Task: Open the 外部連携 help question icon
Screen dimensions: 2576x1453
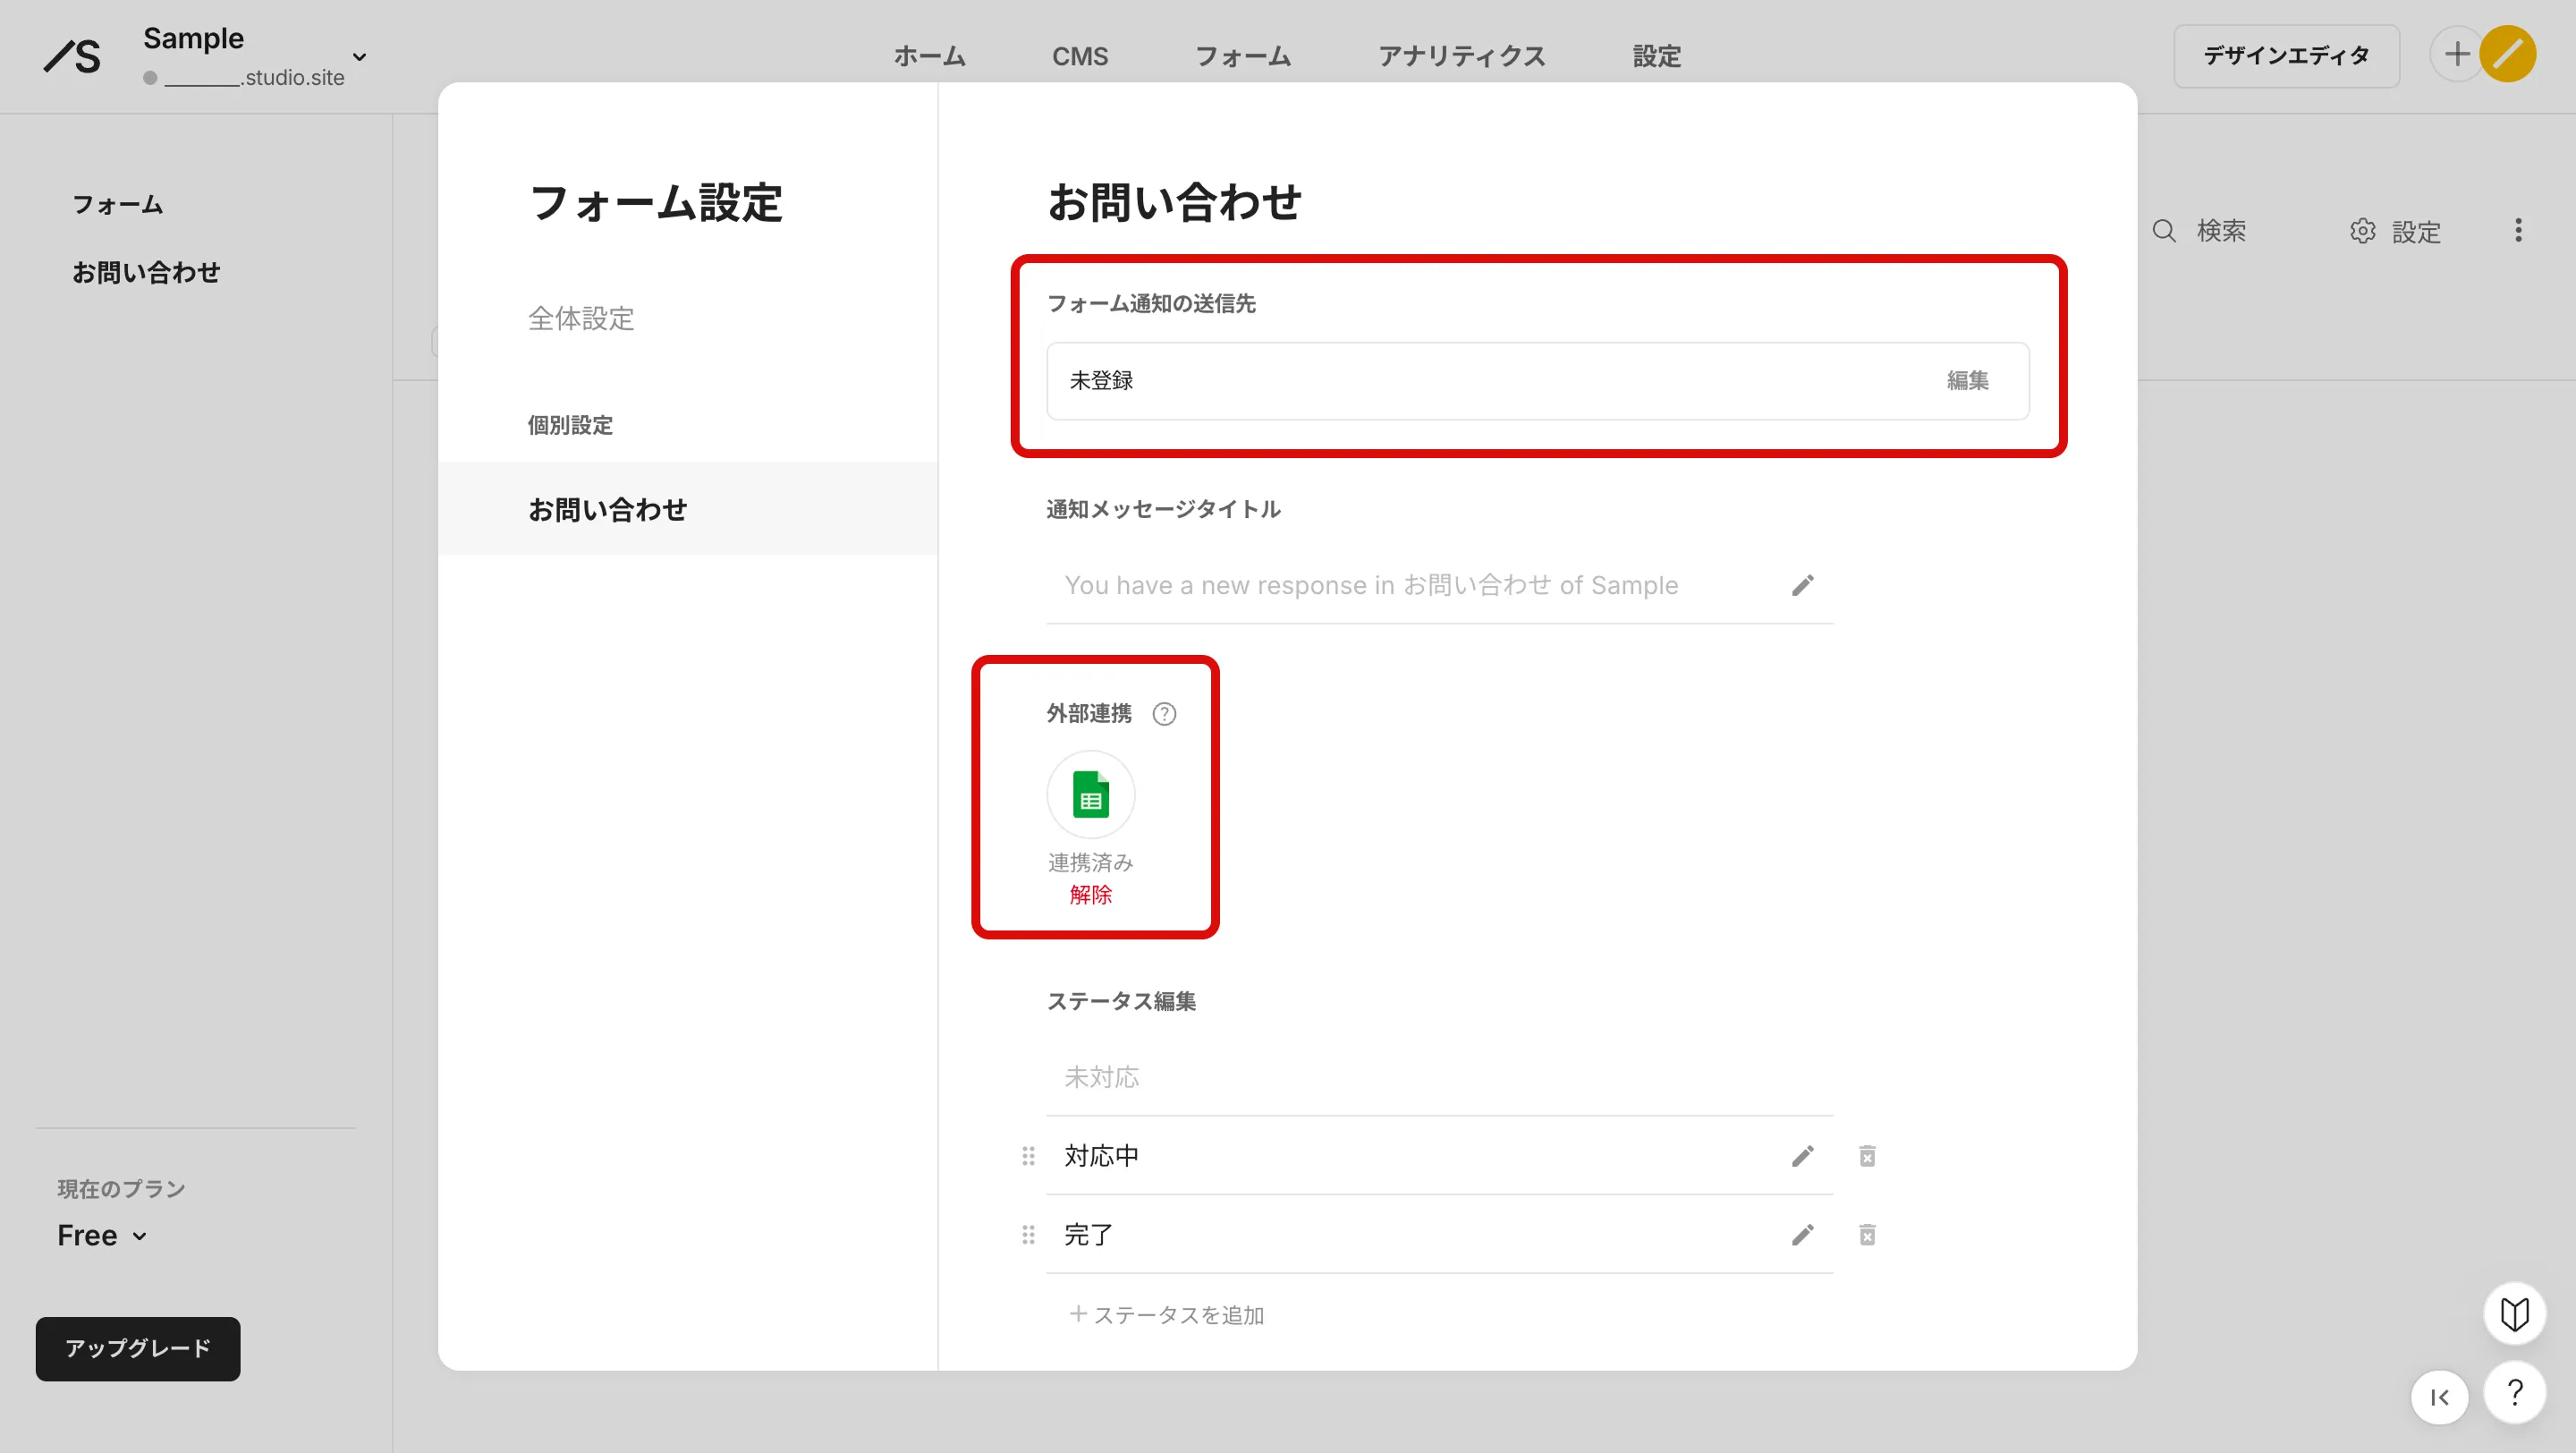Action: point(1164,714)
